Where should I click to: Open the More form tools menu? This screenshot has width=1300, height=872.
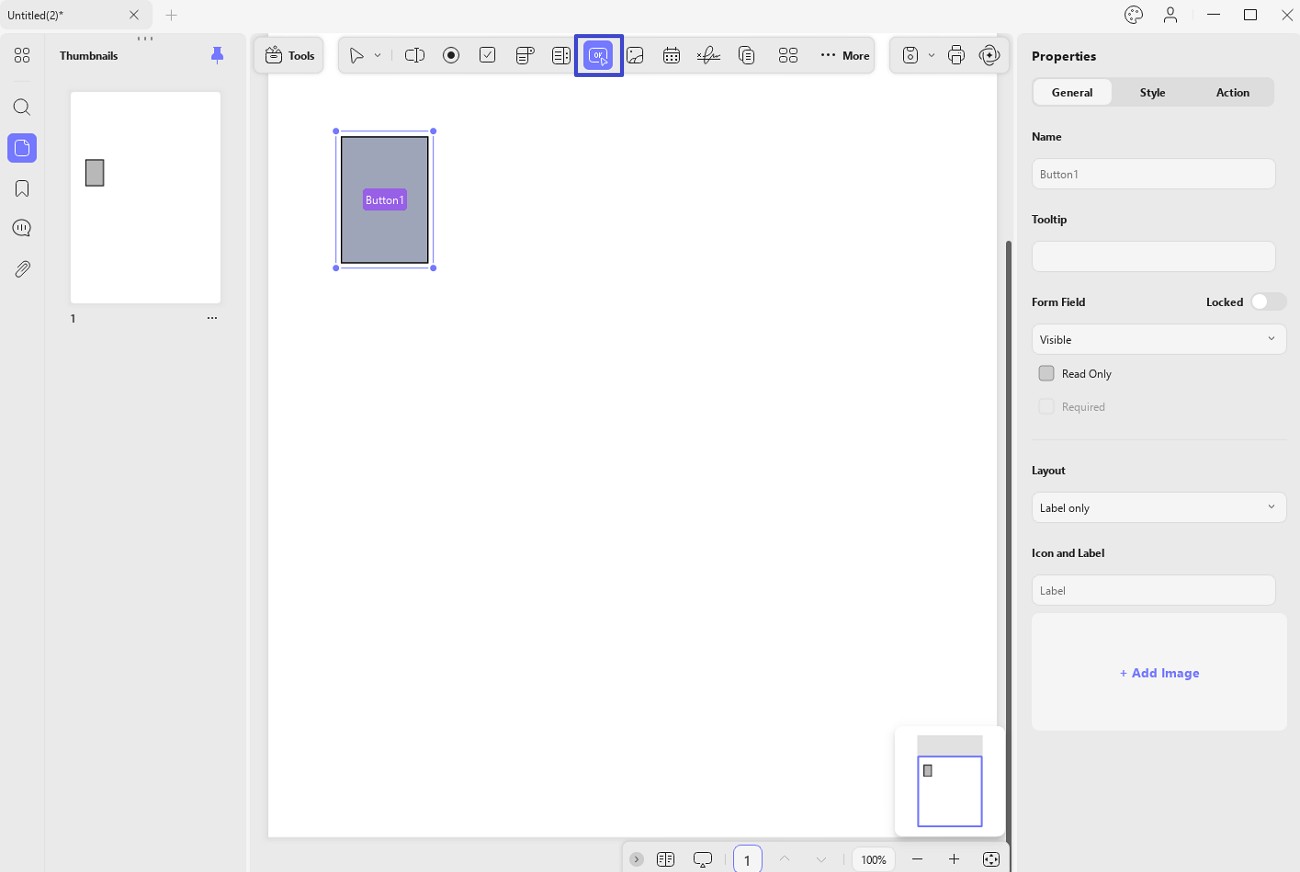(x=845, y=56)
